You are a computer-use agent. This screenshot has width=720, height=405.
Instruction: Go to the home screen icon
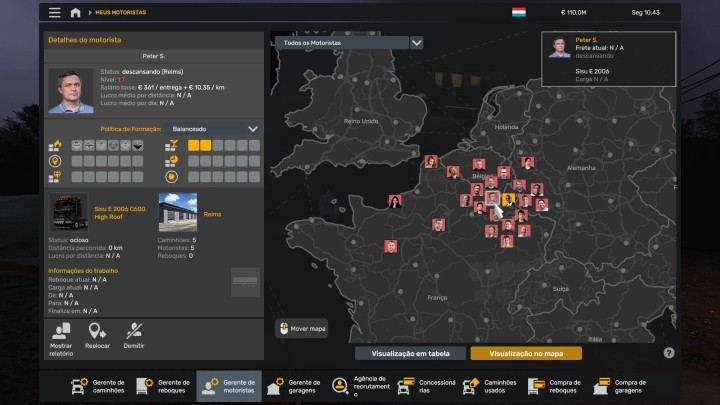click(75, 12)
